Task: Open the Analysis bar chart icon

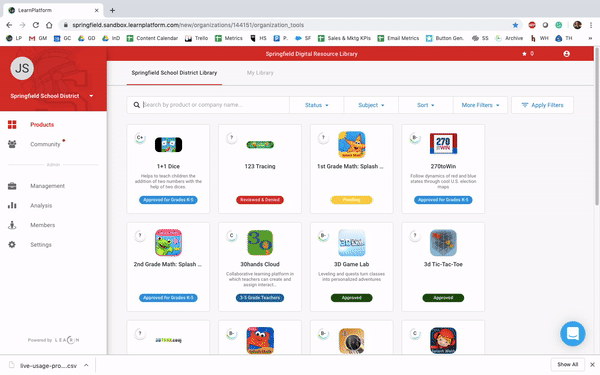Action: point(12,205)
